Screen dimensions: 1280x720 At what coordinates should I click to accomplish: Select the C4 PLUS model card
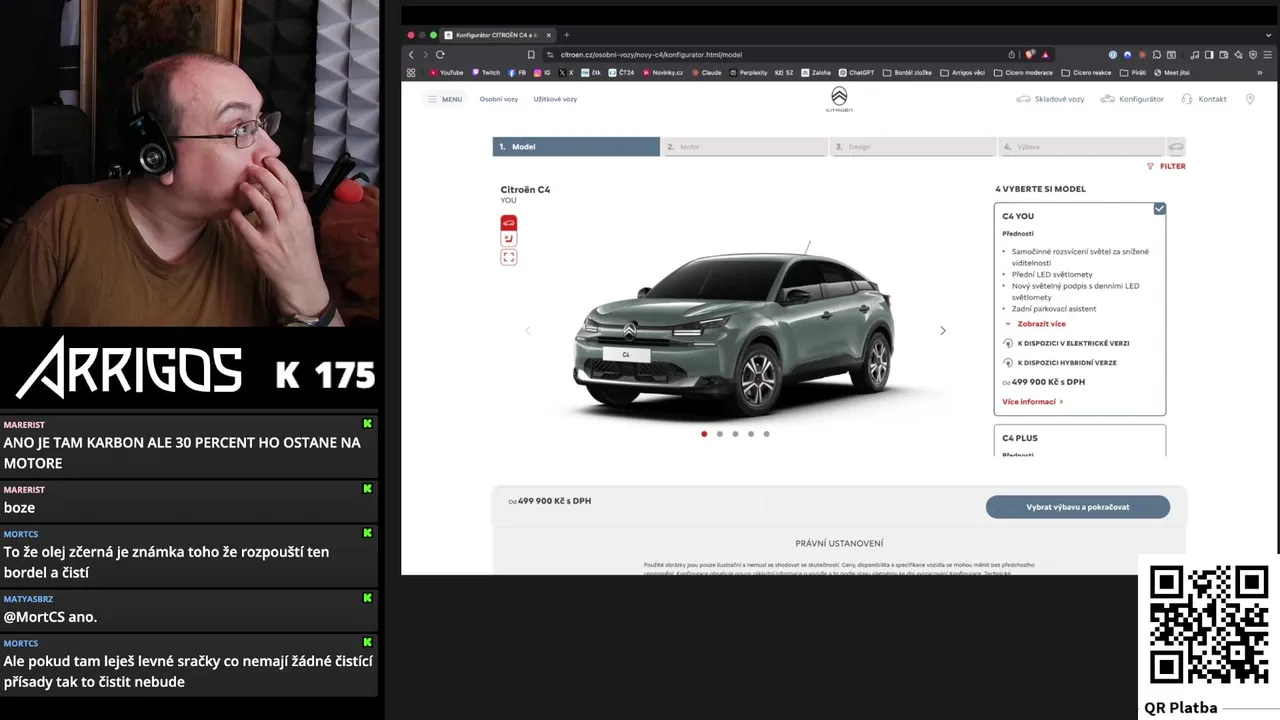click(1079, 441)
